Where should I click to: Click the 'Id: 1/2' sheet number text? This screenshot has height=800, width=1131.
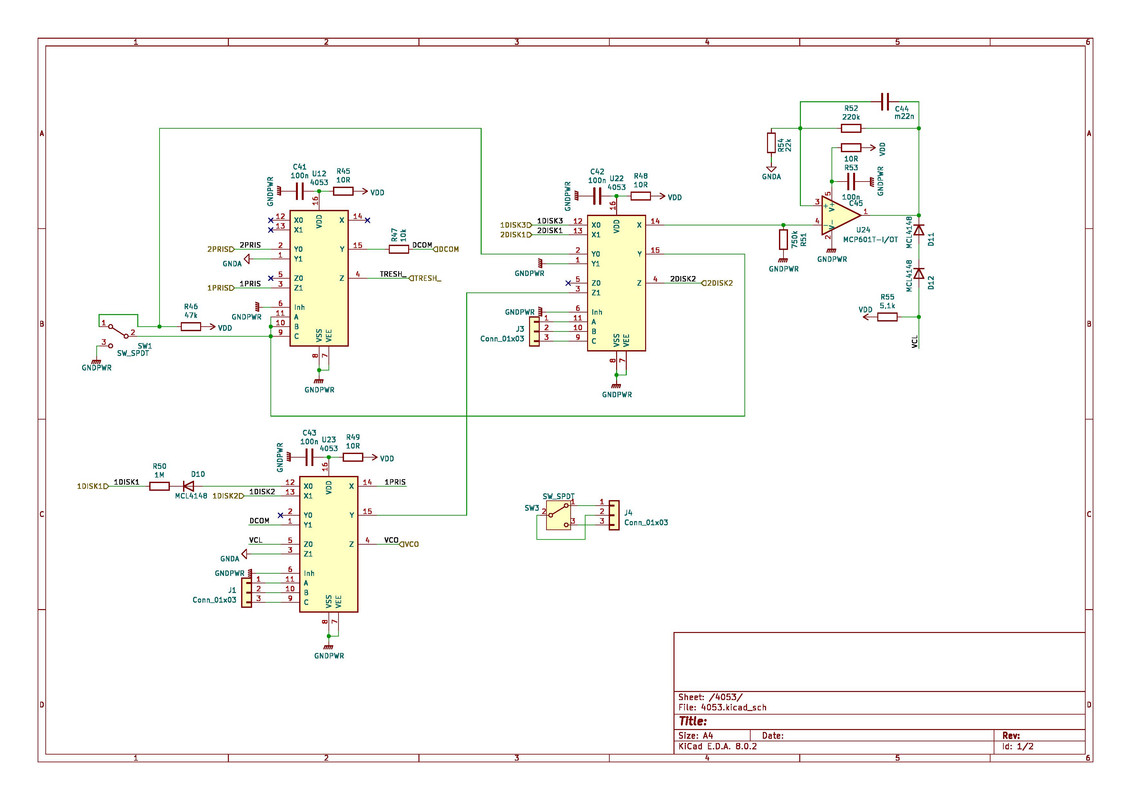1018,747
